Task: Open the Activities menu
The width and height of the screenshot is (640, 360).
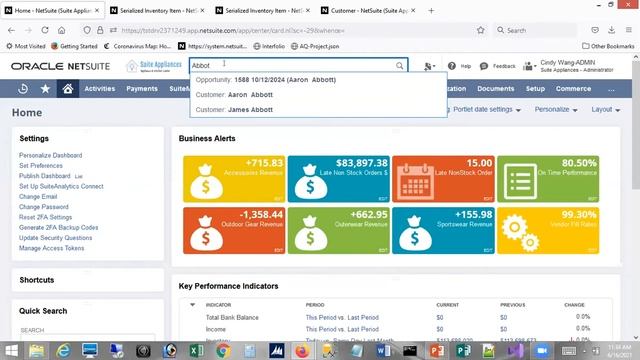Action: (100, 89)
